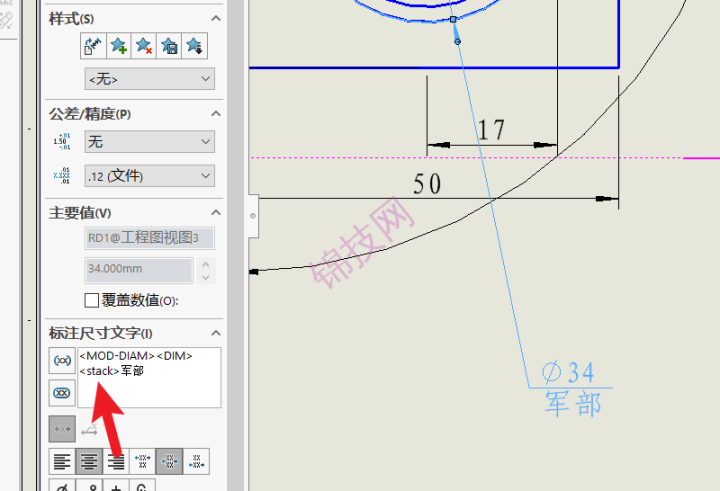Click the add or update style star icon
This screenshot has height=491, width=720.
(x=118, y=46)
